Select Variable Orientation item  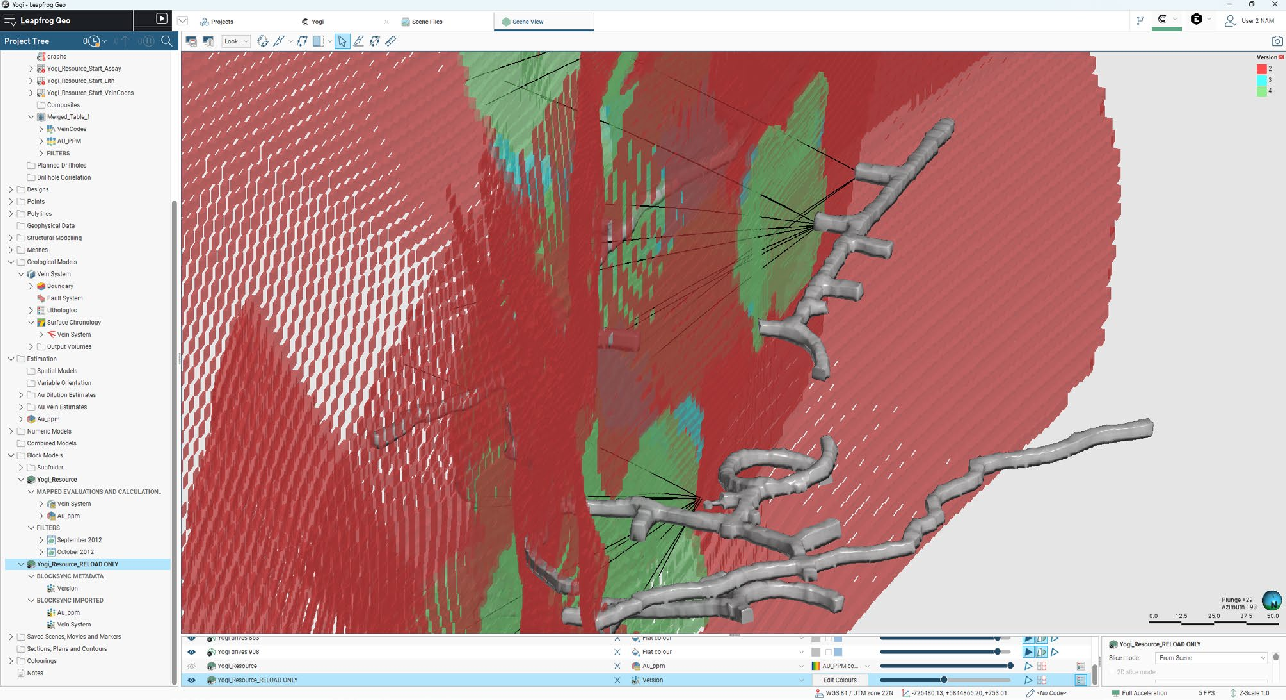coord(64,382)
